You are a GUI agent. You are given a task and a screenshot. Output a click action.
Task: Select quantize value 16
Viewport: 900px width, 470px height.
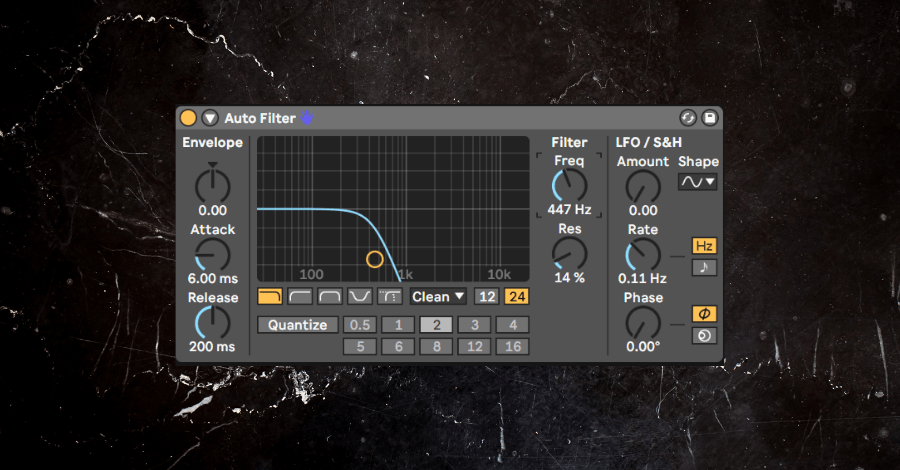(x=513, y=347)
